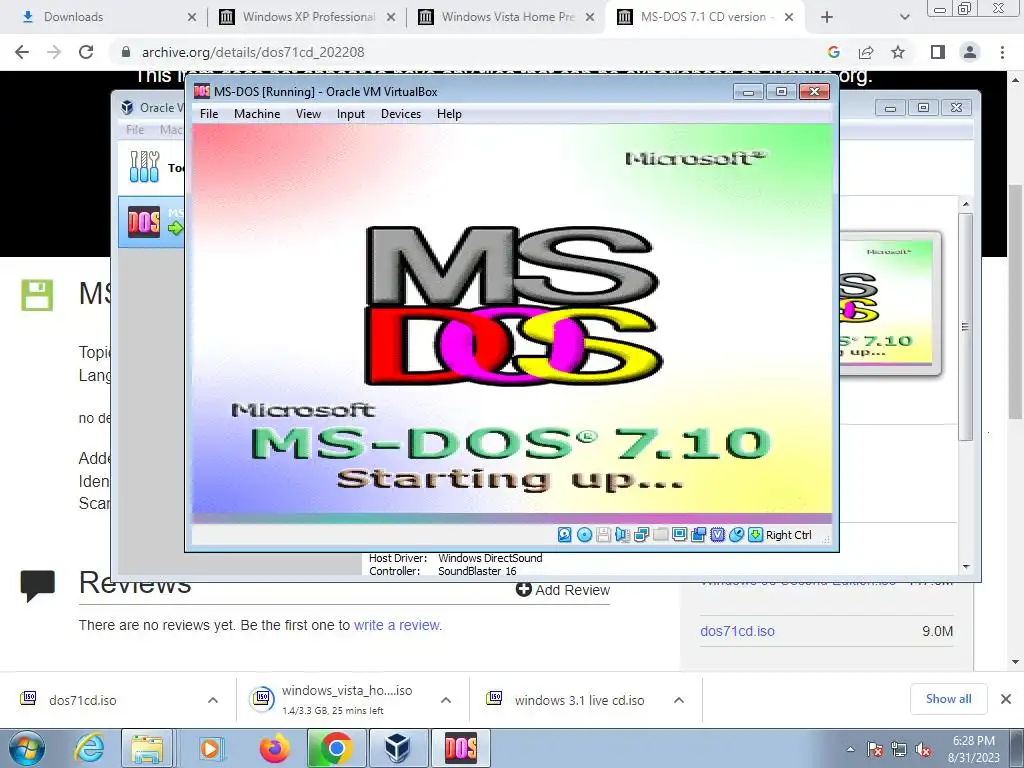Click the floppy drive icon in VM status bar
1024x768 pixels.
pyautogui.click(x=603, y=535)
